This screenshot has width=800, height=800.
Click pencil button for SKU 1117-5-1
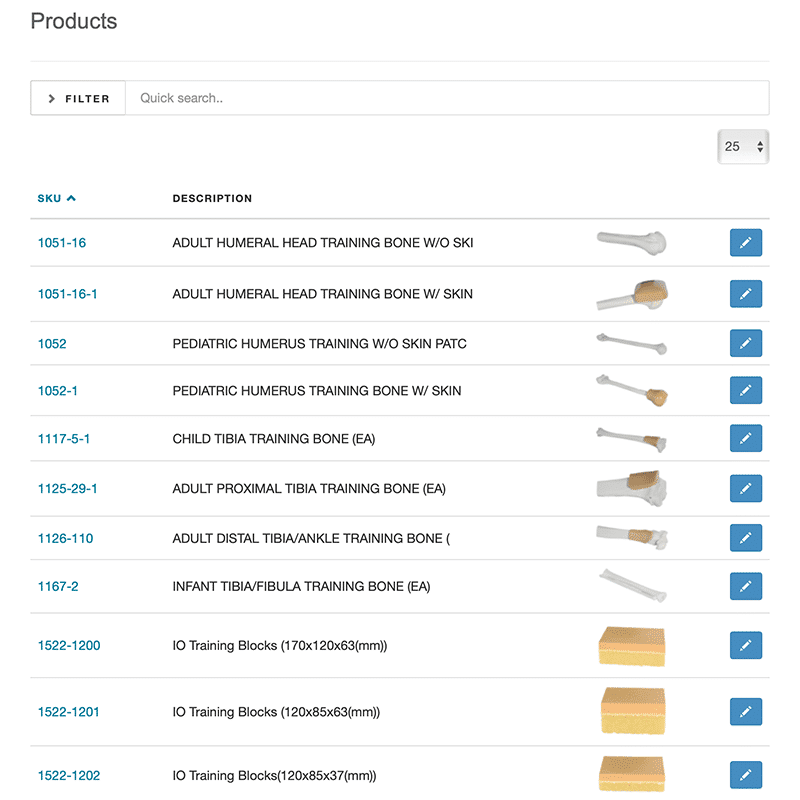[745, 438]
